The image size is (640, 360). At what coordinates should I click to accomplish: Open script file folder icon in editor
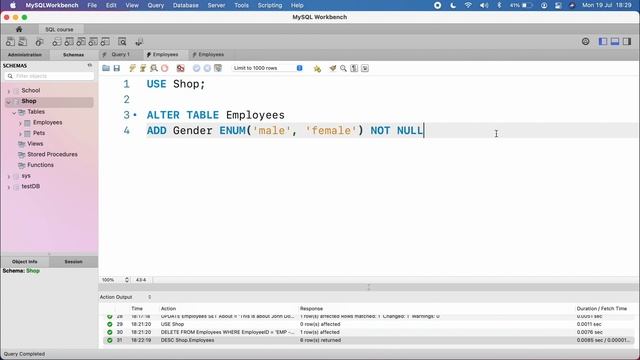106,68
